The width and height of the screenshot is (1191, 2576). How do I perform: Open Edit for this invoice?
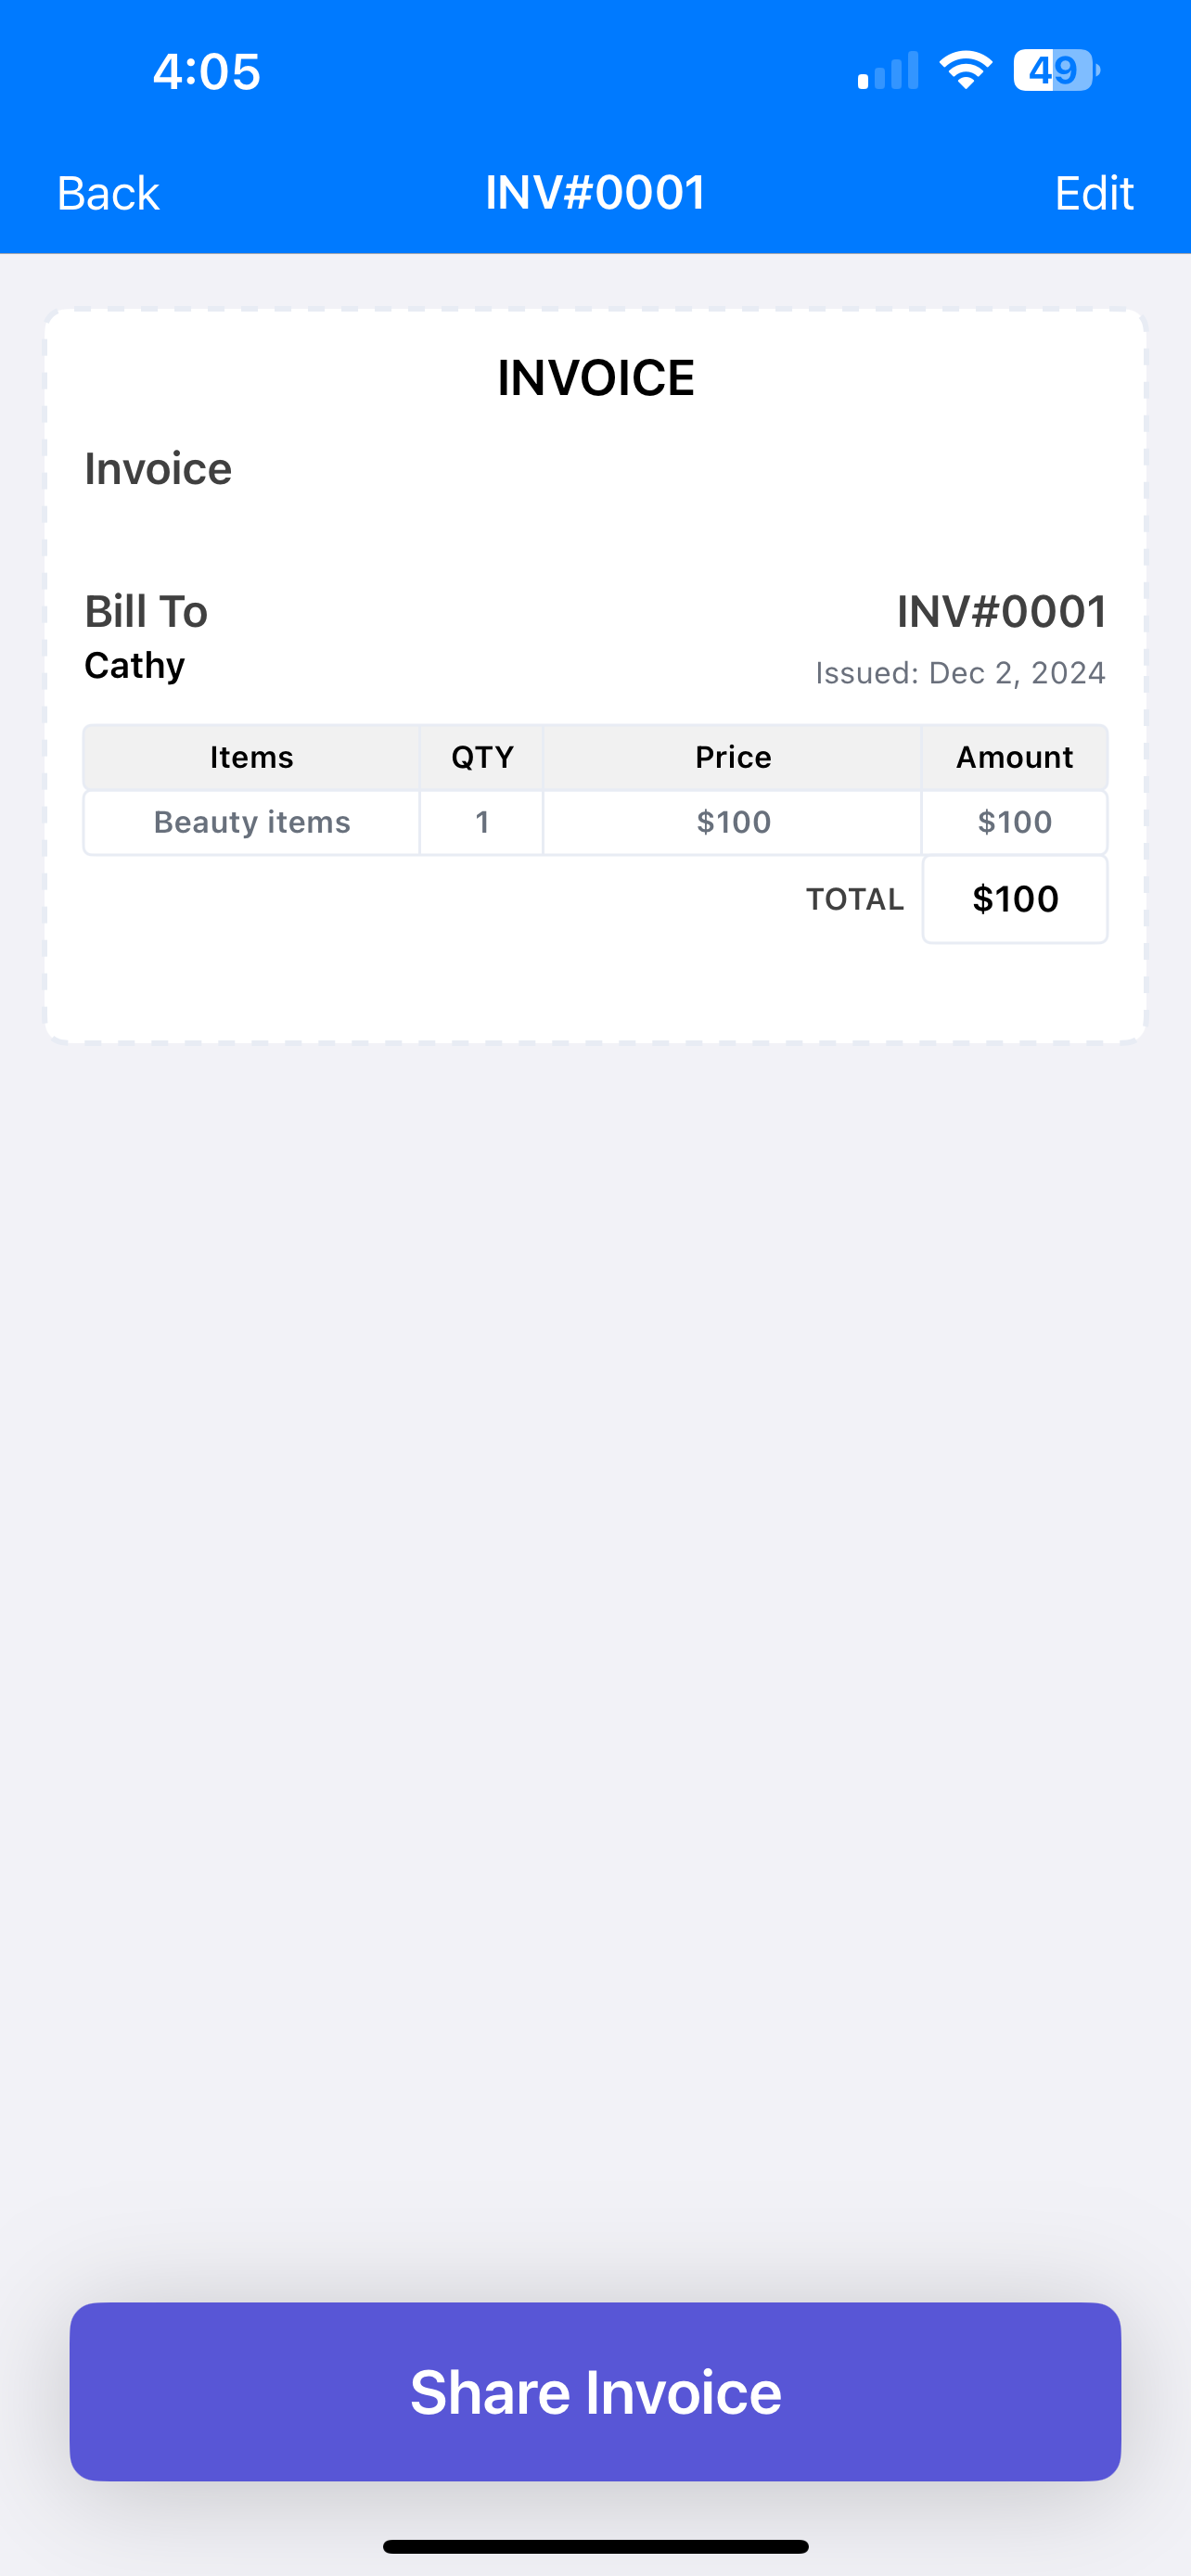[1093, 193]
